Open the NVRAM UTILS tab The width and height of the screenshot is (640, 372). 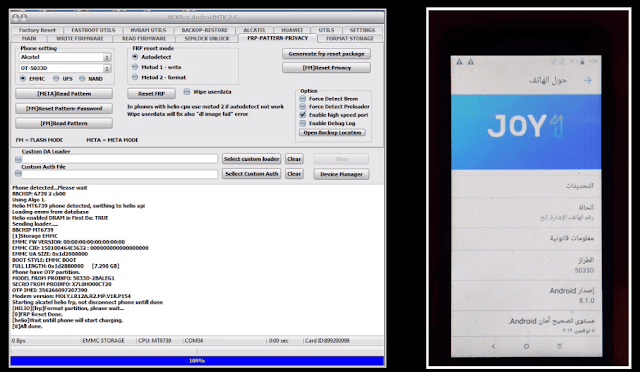148,30
